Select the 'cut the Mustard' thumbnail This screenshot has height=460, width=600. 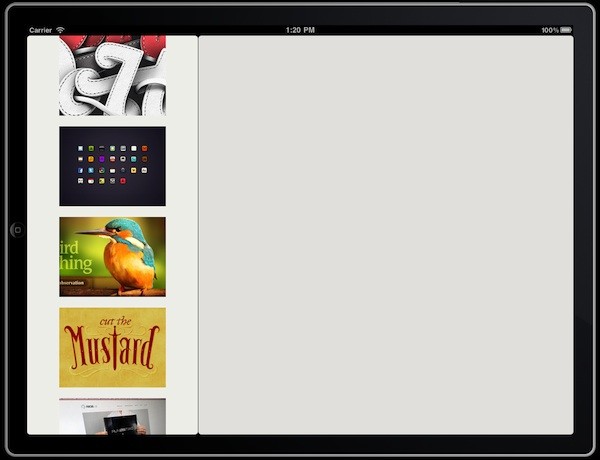click(112, 347)
